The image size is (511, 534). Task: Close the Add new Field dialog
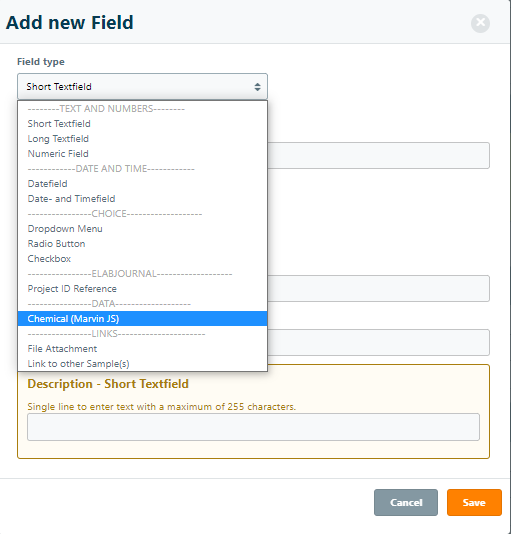click(480, 23)
